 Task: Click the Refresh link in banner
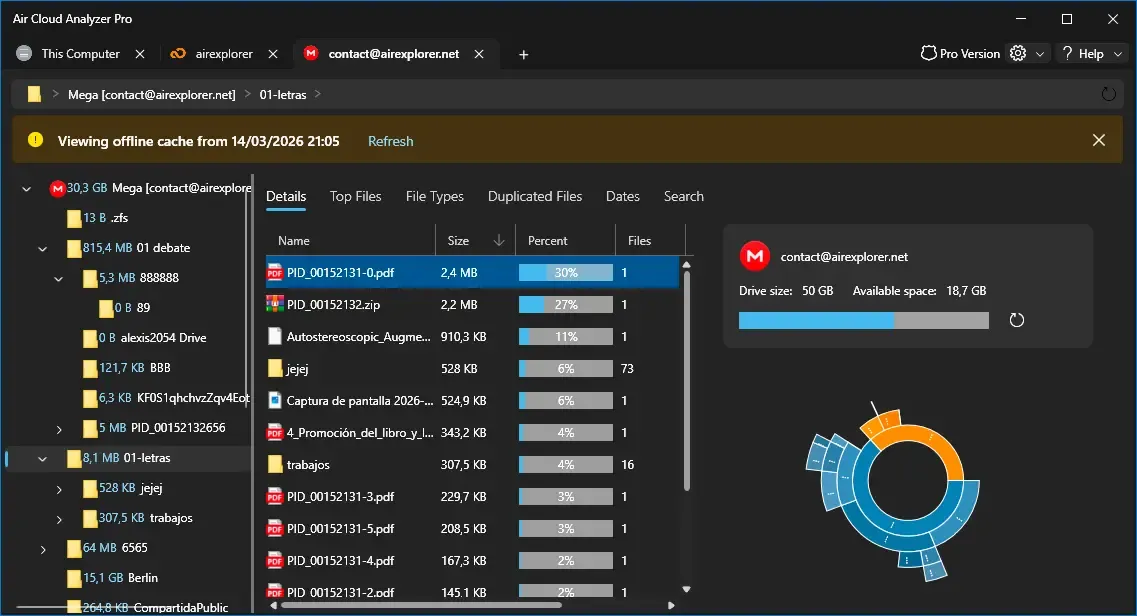point(390,141)
